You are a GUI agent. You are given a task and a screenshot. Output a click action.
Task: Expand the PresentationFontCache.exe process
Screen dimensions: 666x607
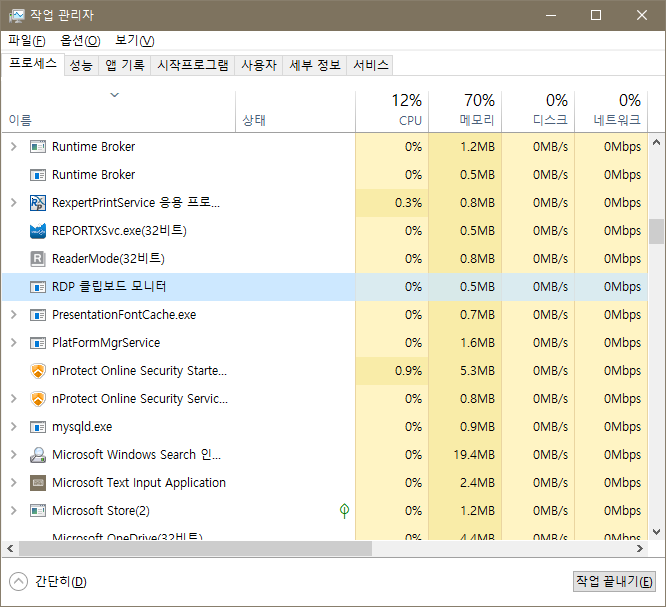pyautogui.click(x=14, y=315)
